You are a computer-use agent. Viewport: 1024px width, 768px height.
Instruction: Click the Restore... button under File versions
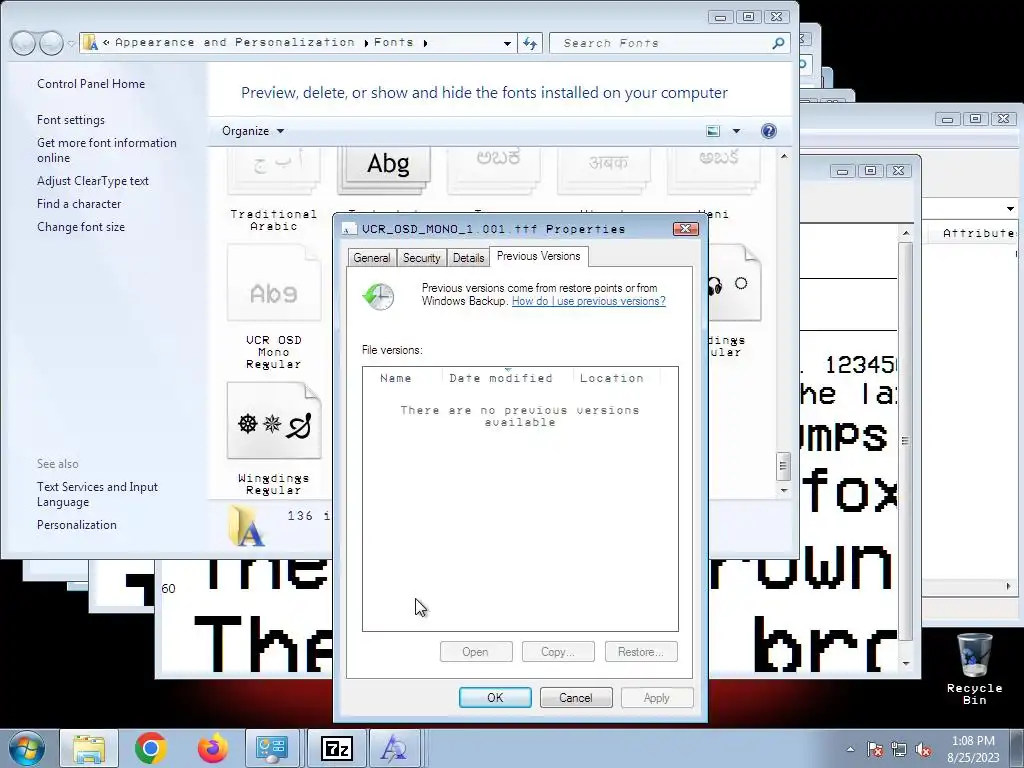[x=641, y=652]
